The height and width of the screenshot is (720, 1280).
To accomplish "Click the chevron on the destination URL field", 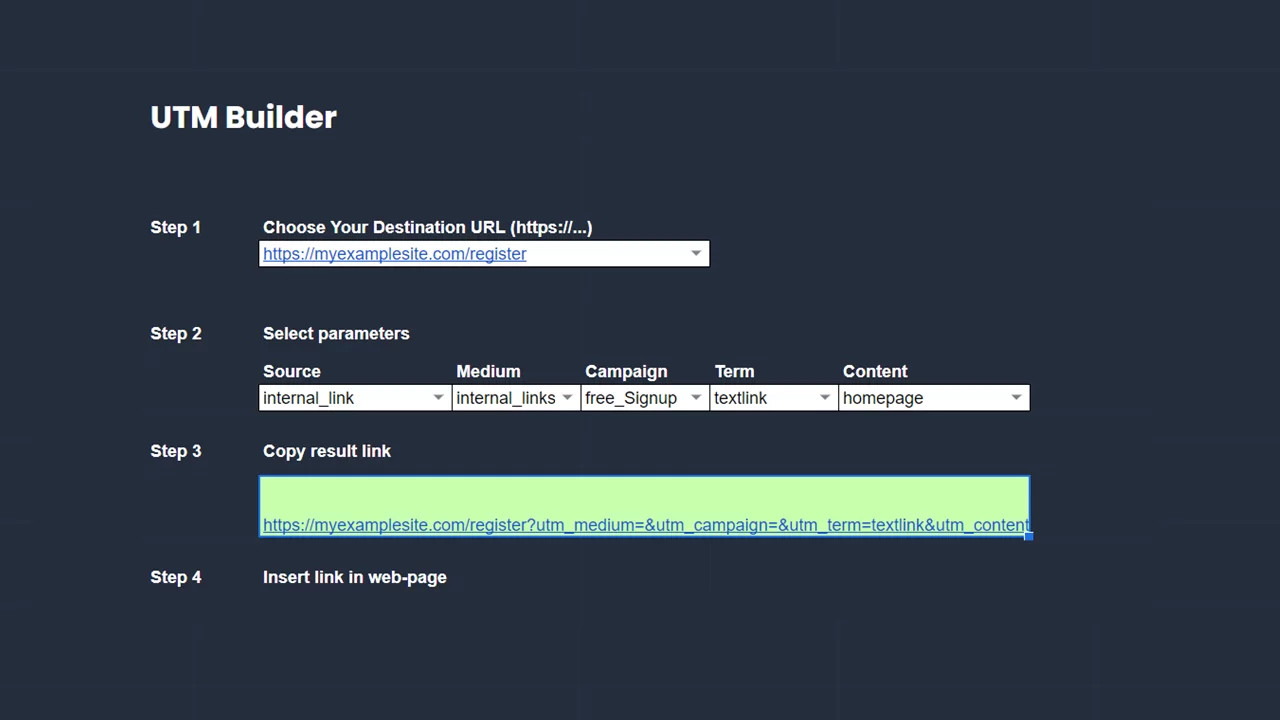I will (696, 253).
